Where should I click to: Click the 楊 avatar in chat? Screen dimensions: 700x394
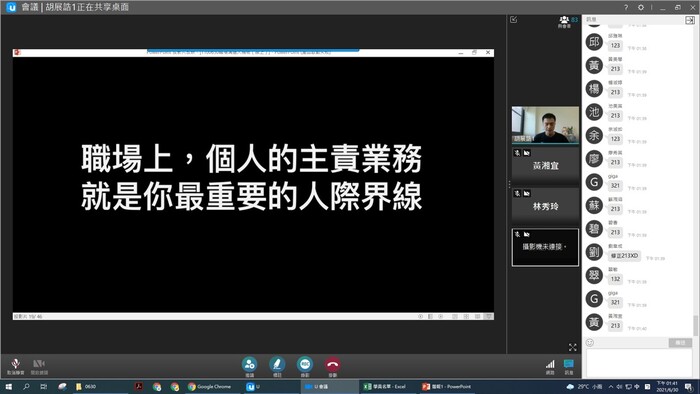pyautogui.click(x=594, y=89)
